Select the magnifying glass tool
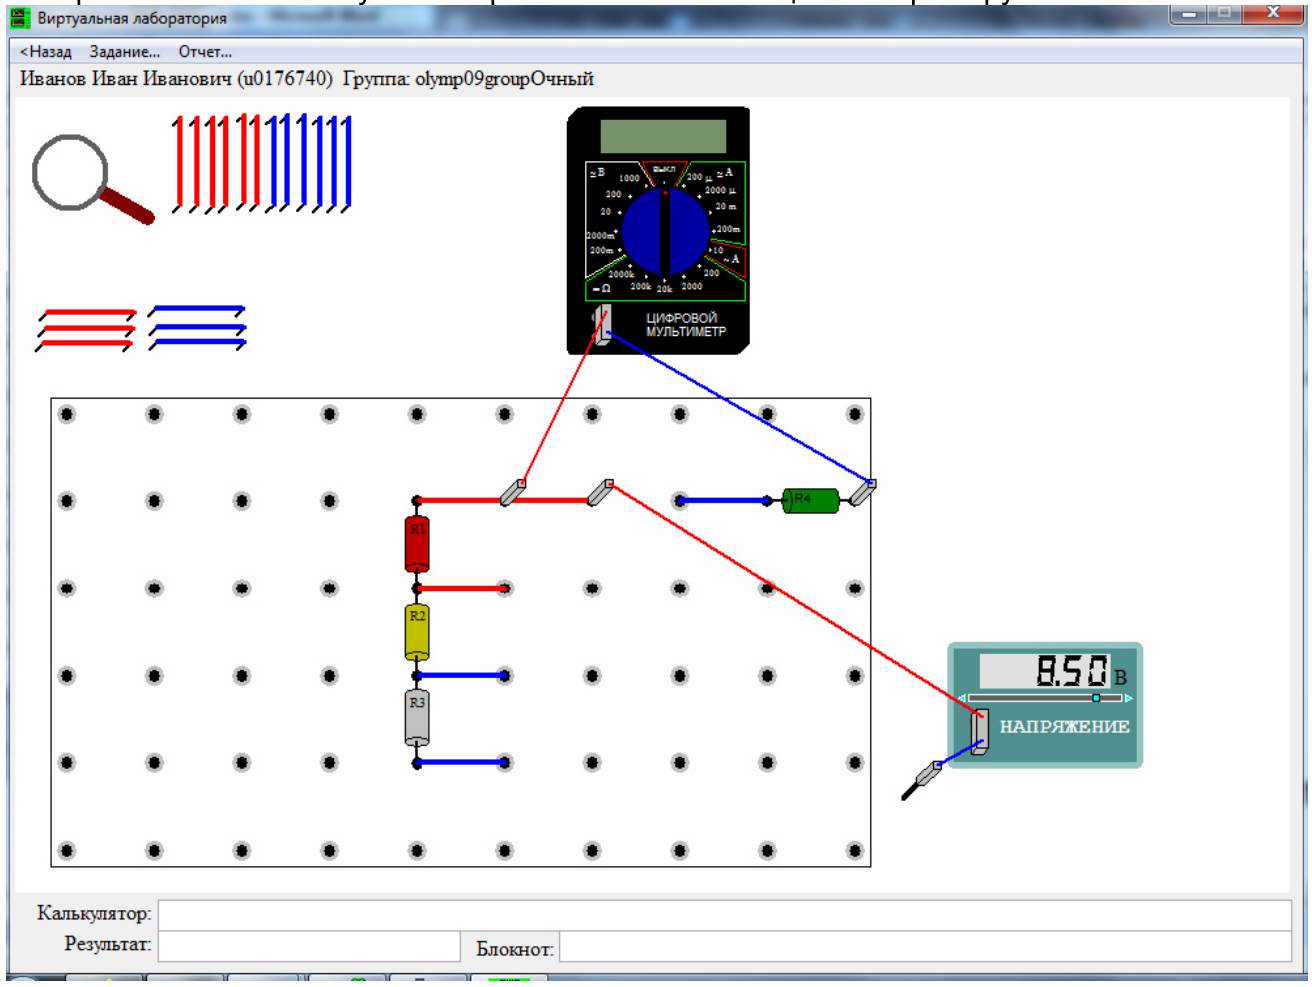Viewport: 1312px width, 987px height. (91, 179)
